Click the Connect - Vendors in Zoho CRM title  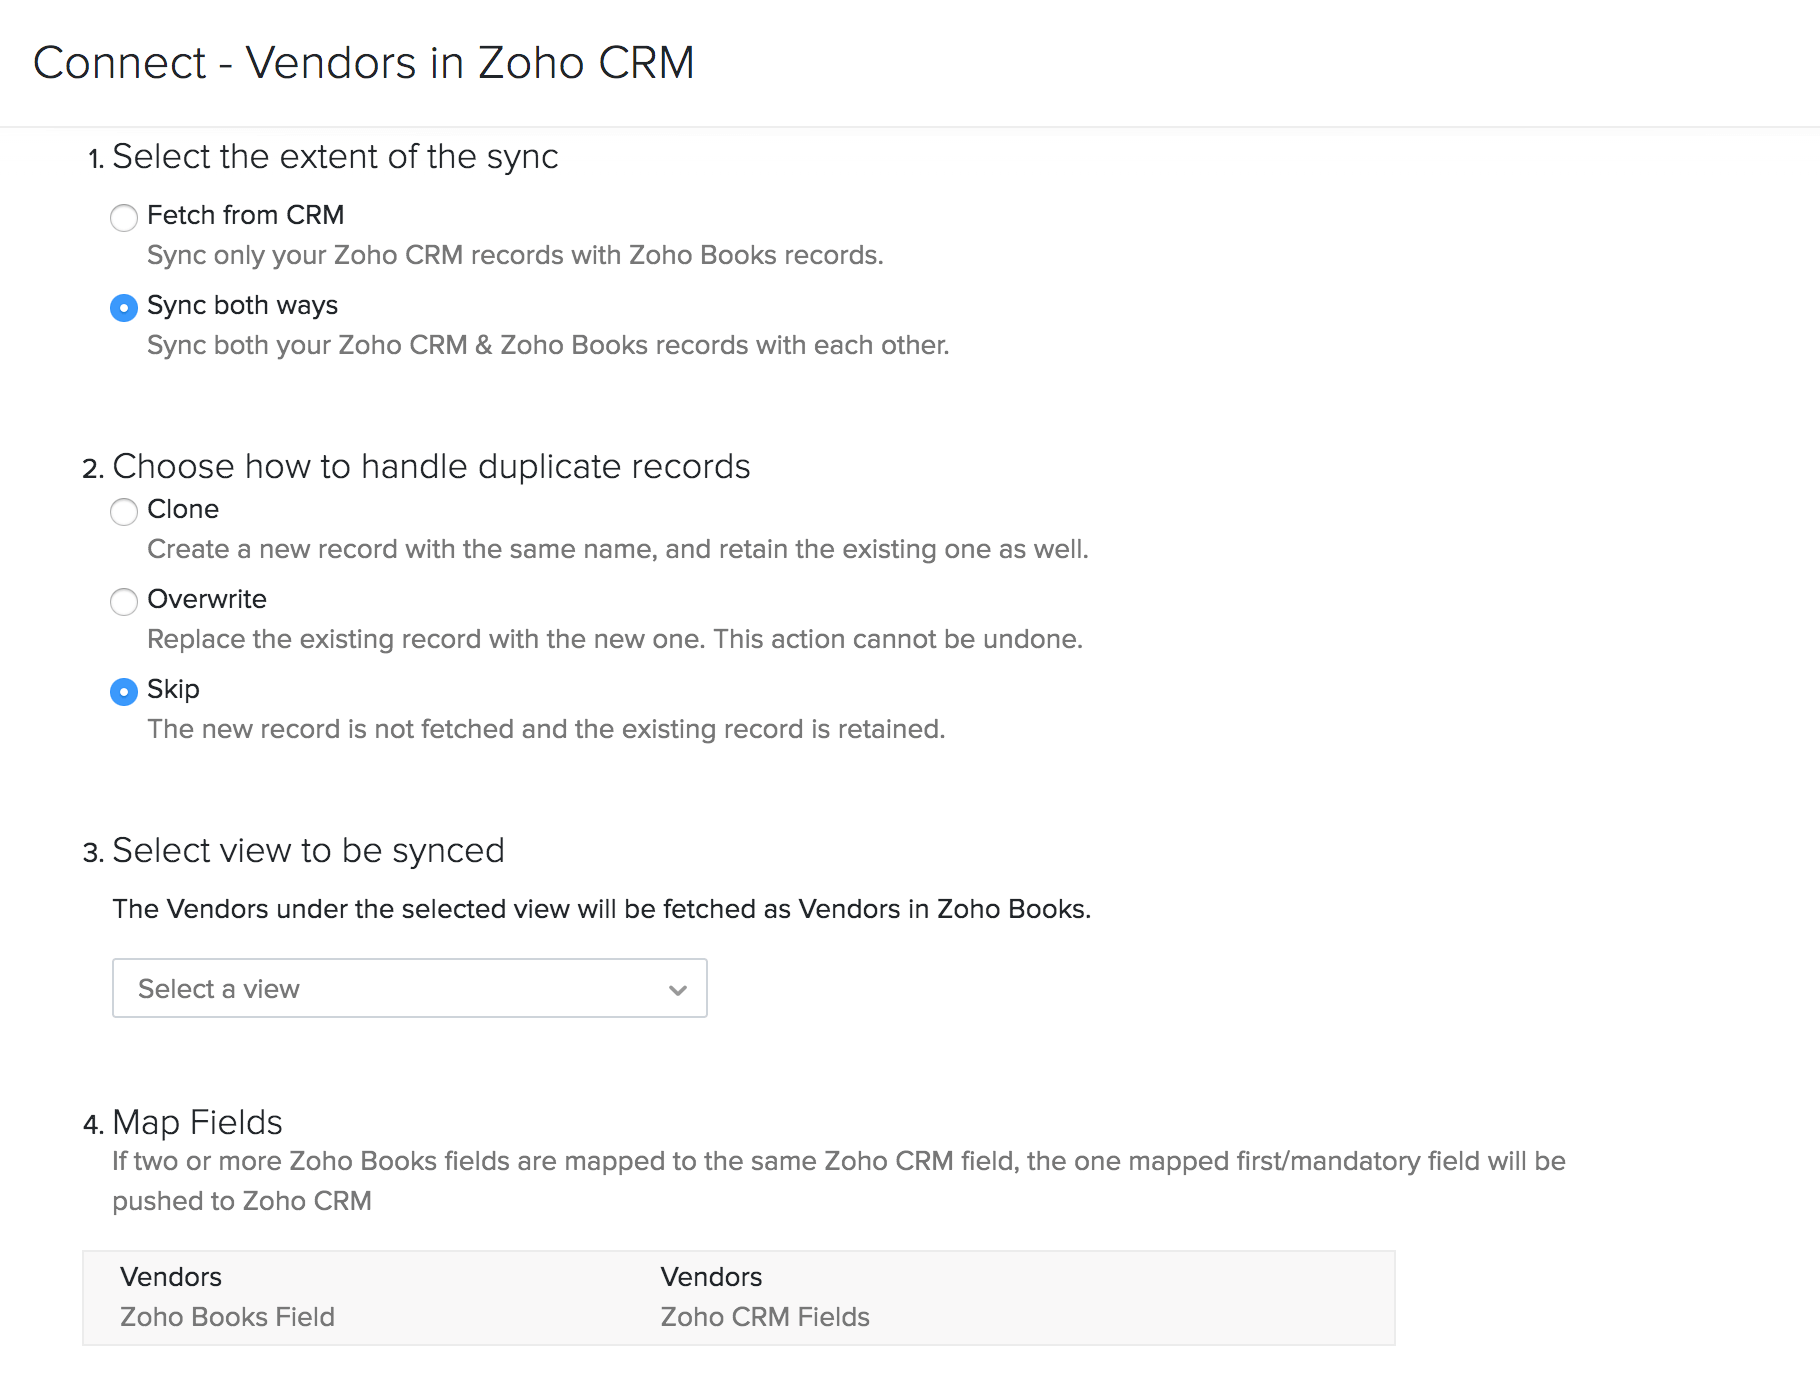(364, 63)
